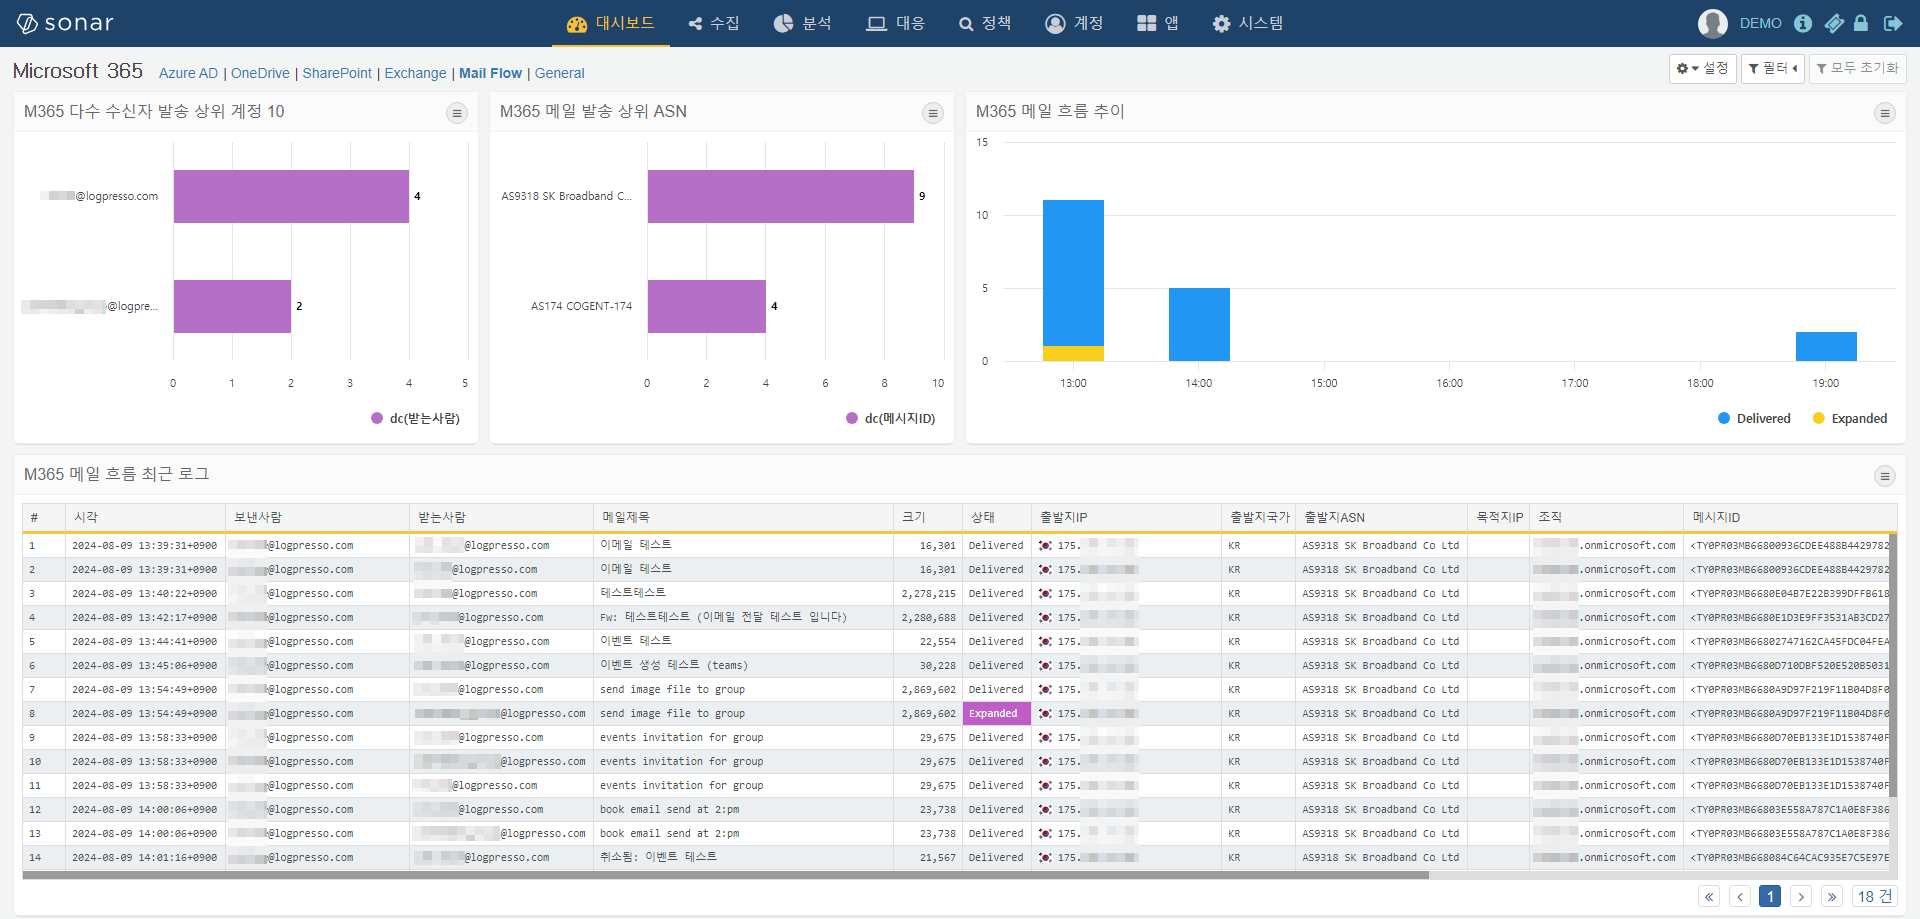1920x919 pixels.
Task: Click the DEMO user name
Action: (x=1760, y=23)
